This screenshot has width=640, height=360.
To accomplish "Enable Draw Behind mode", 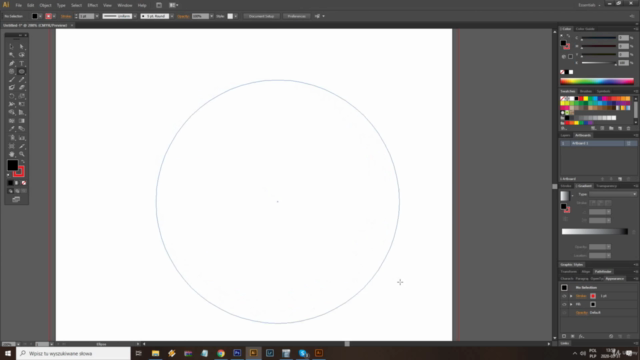I will 17,191.
